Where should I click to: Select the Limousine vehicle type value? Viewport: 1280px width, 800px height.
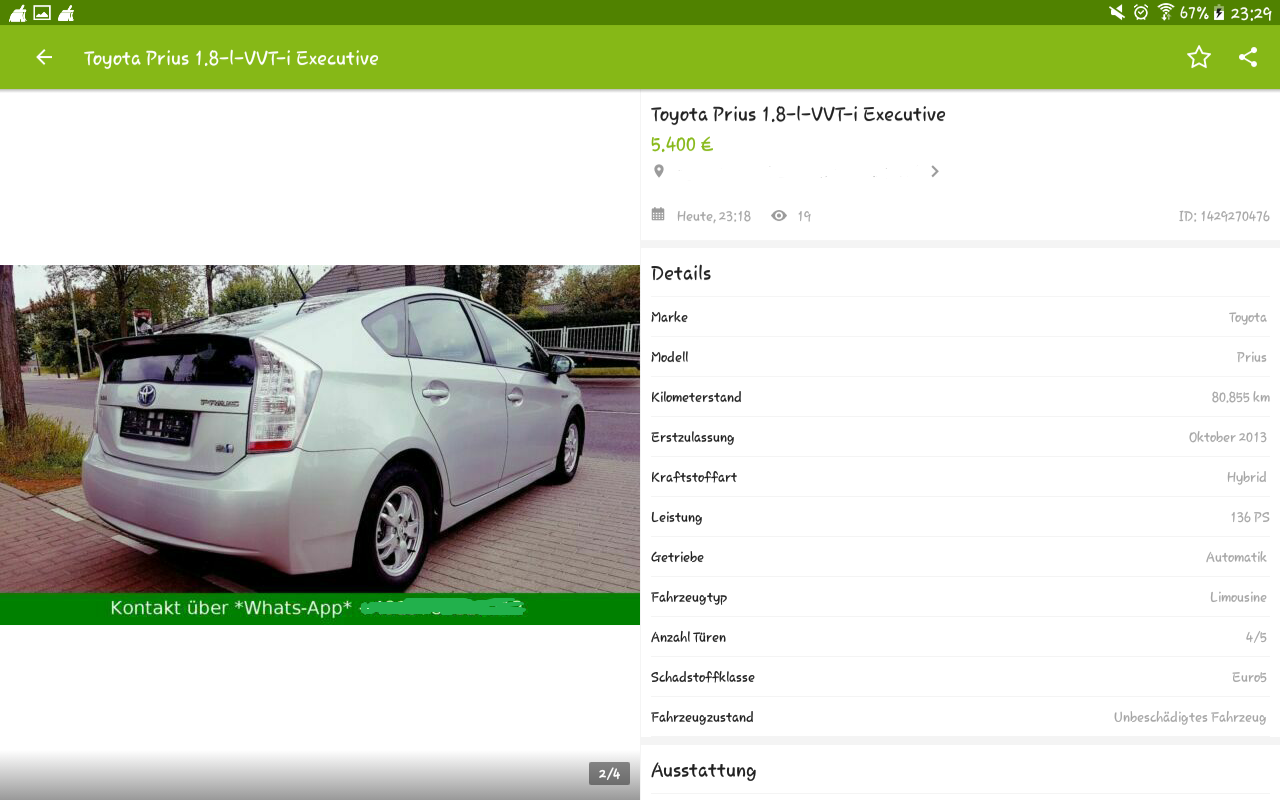[1238, 597]
